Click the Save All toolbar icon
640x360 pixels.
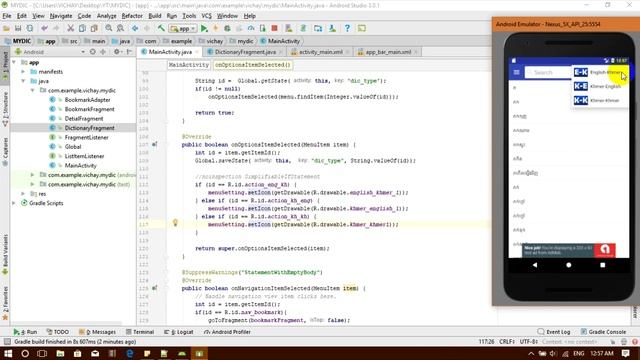[x=18, y=29]
